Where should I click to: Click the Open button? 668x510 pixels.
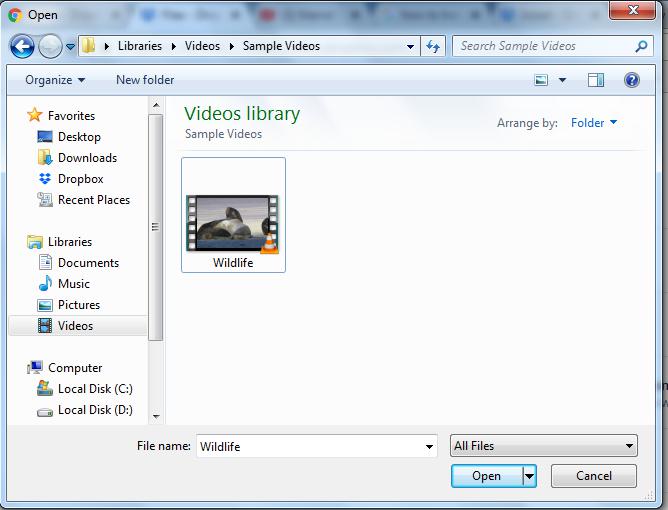487,476
